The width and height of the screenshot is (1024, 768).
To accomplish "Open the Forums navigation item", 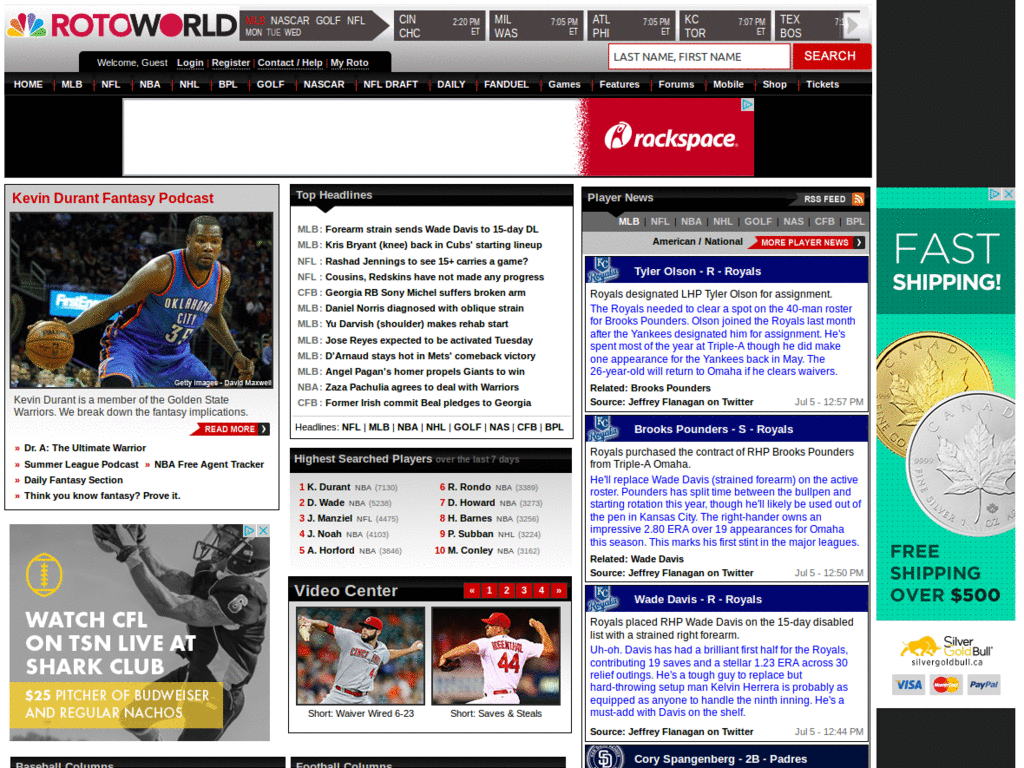I will coord(676,84).
